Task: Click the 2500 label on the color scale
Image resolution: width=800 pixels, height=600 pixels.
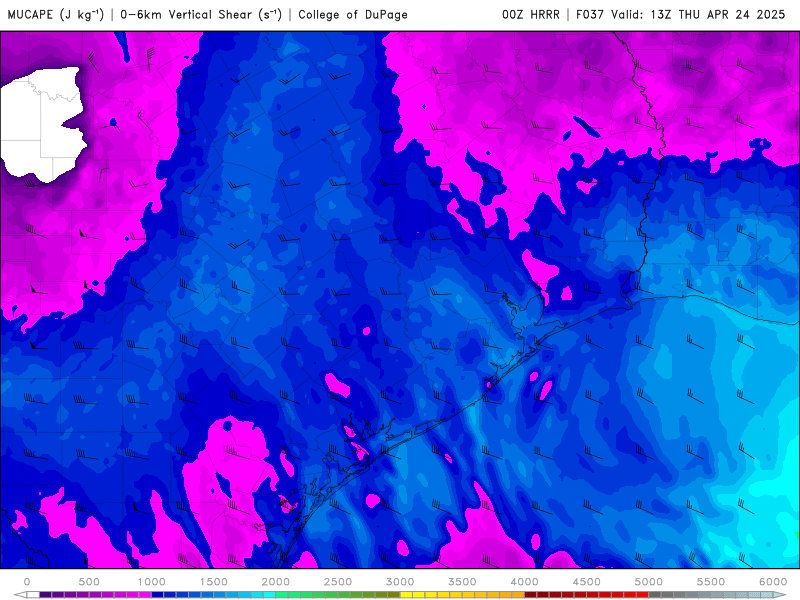Action: (338, 582)
